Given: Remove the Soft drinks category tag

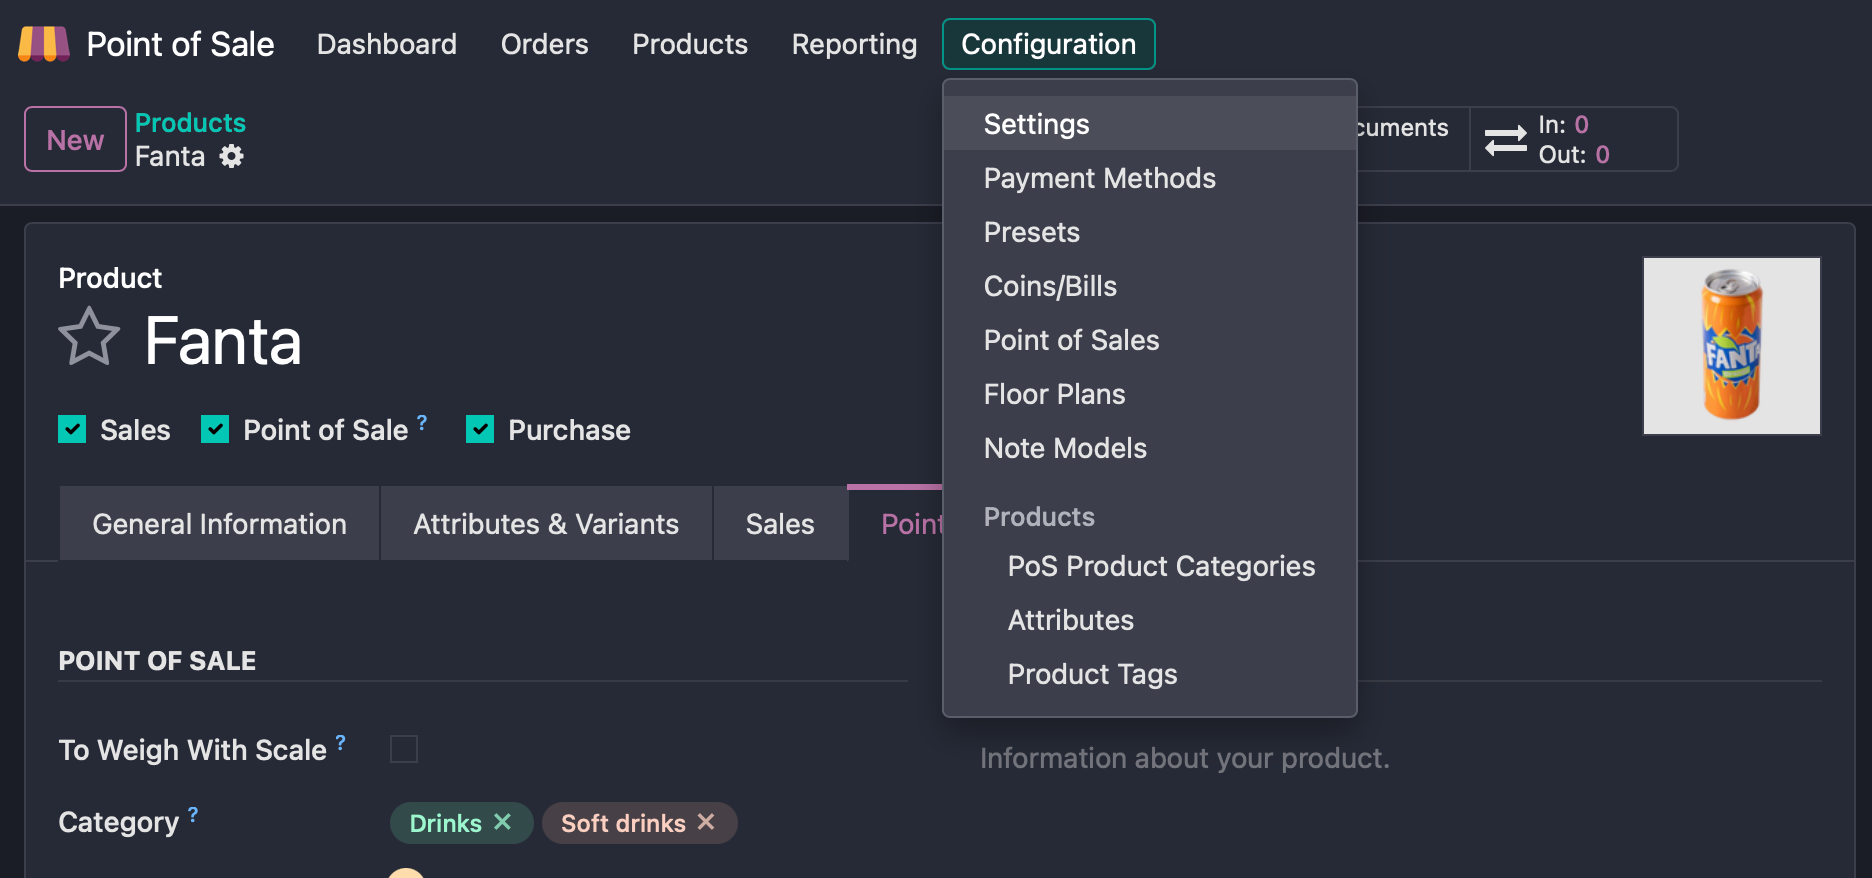Looking at the screenshot, I should point(706,822).
